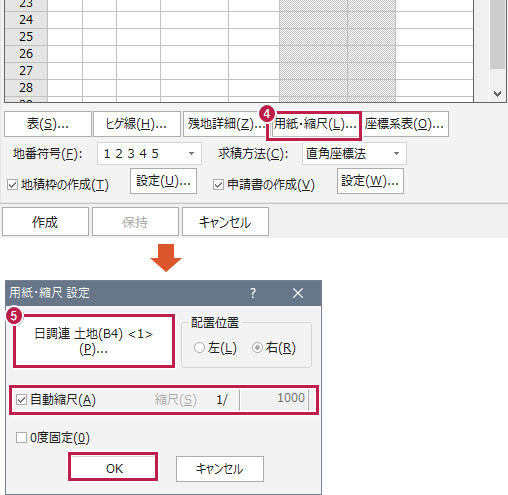Select 右 placement radio button
508x495 pixels.
point(257,348)
